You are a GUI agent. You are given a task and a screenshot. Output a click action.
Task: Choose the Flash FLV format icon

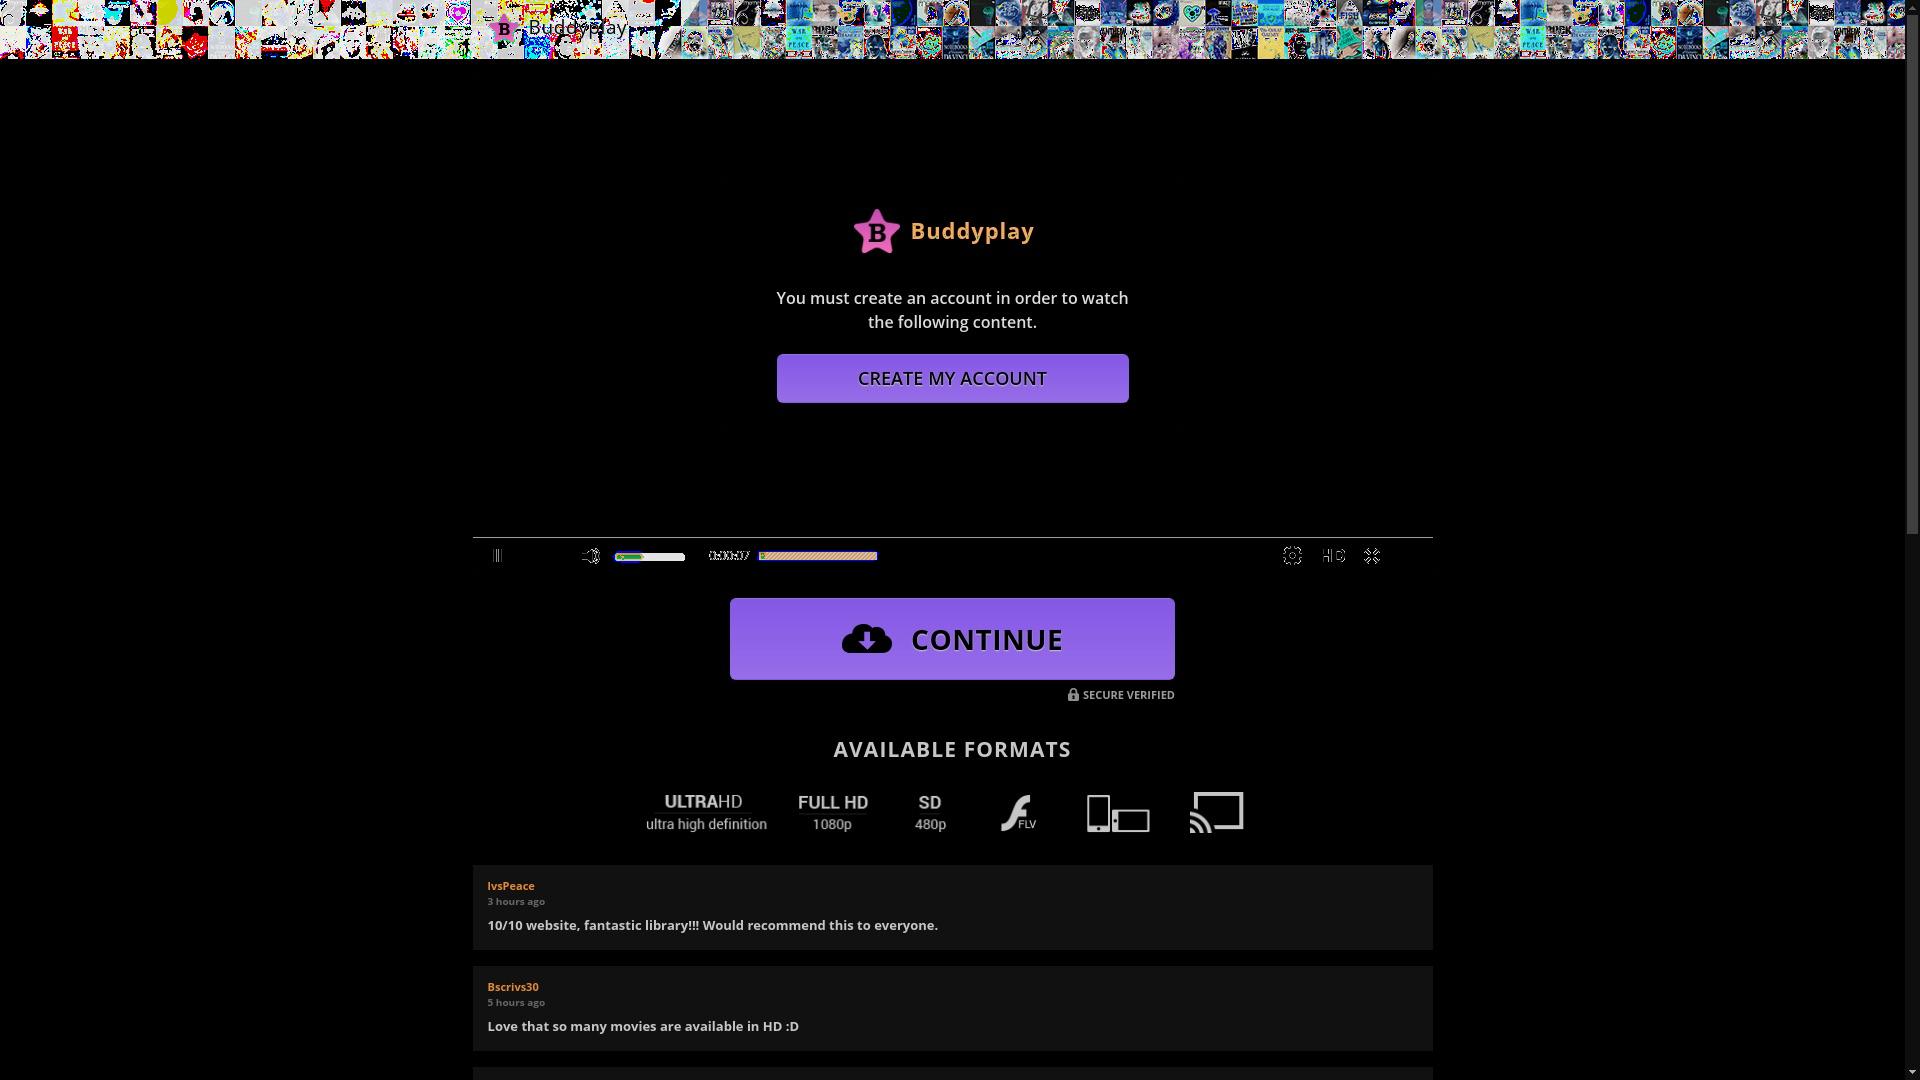[1018, 812]
